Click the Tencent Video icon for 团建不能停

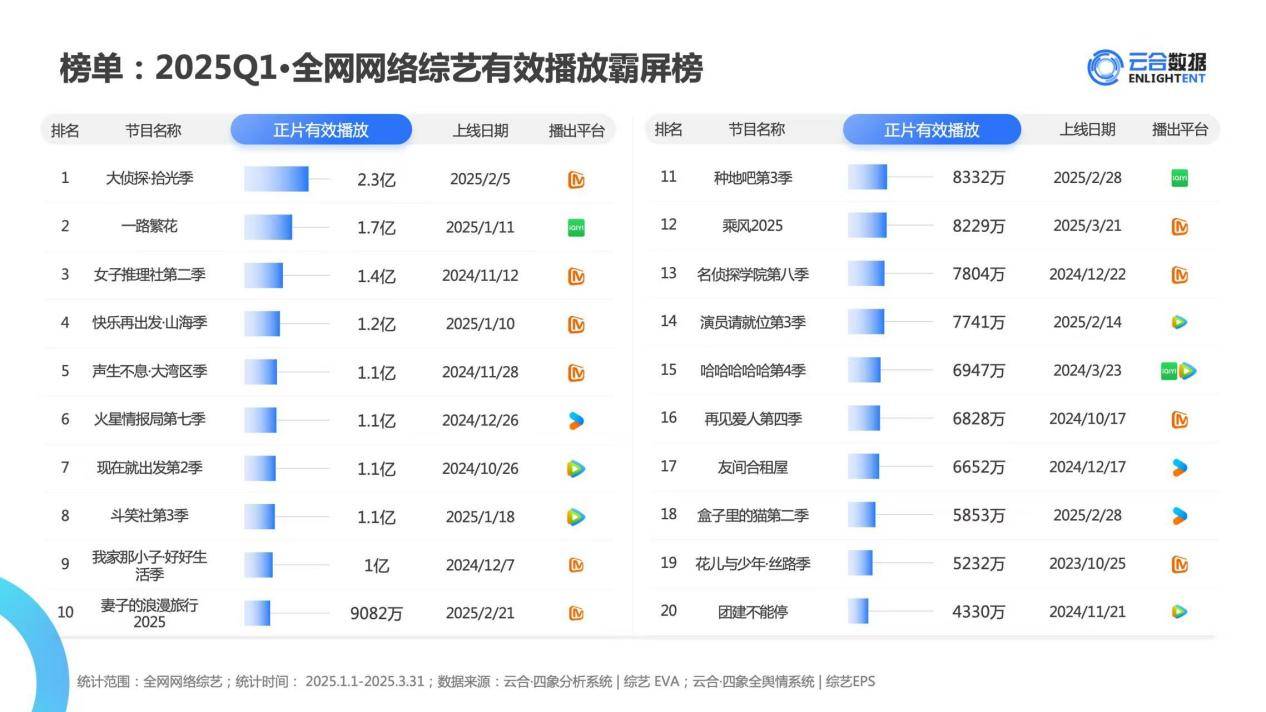coord(1180,612)
